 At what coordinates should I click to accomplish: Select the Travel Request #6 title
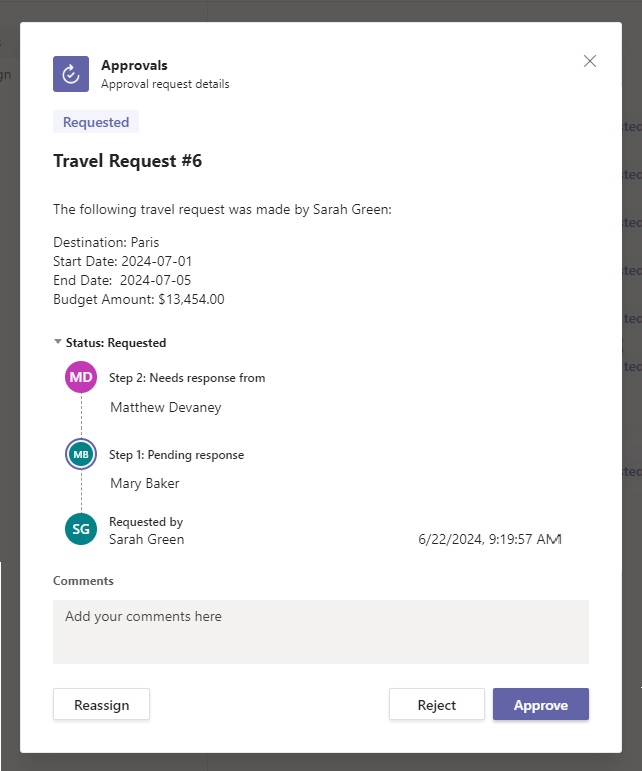pos(127,161)
